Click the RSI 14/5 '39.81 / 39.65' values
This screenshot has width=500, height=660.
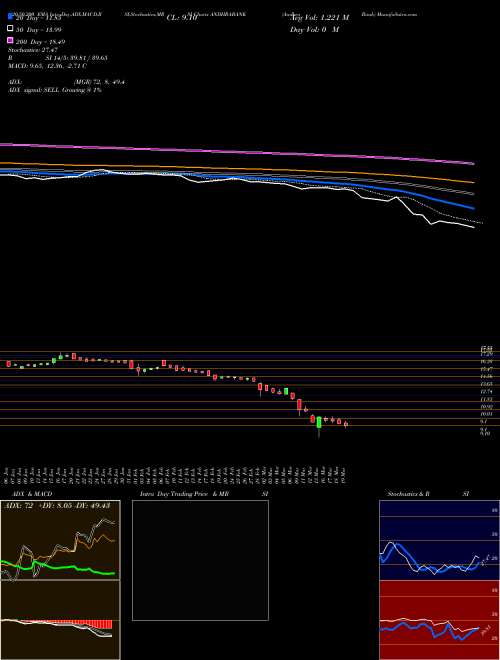click(87, 58)
